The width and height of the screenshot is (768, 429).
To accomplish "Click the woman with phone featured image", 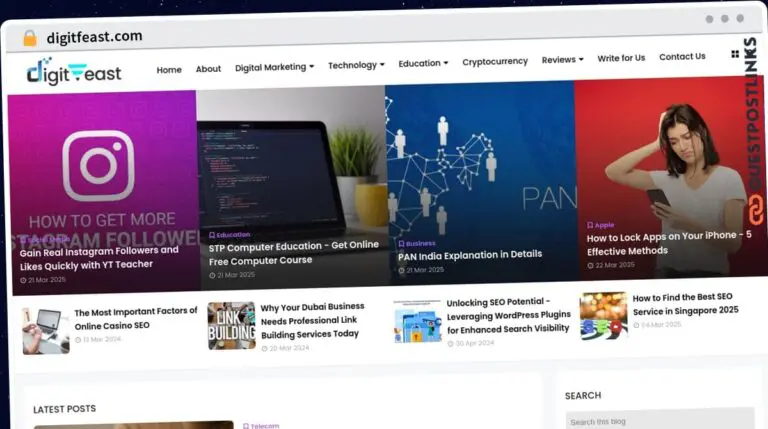I will tap(671, 177).
